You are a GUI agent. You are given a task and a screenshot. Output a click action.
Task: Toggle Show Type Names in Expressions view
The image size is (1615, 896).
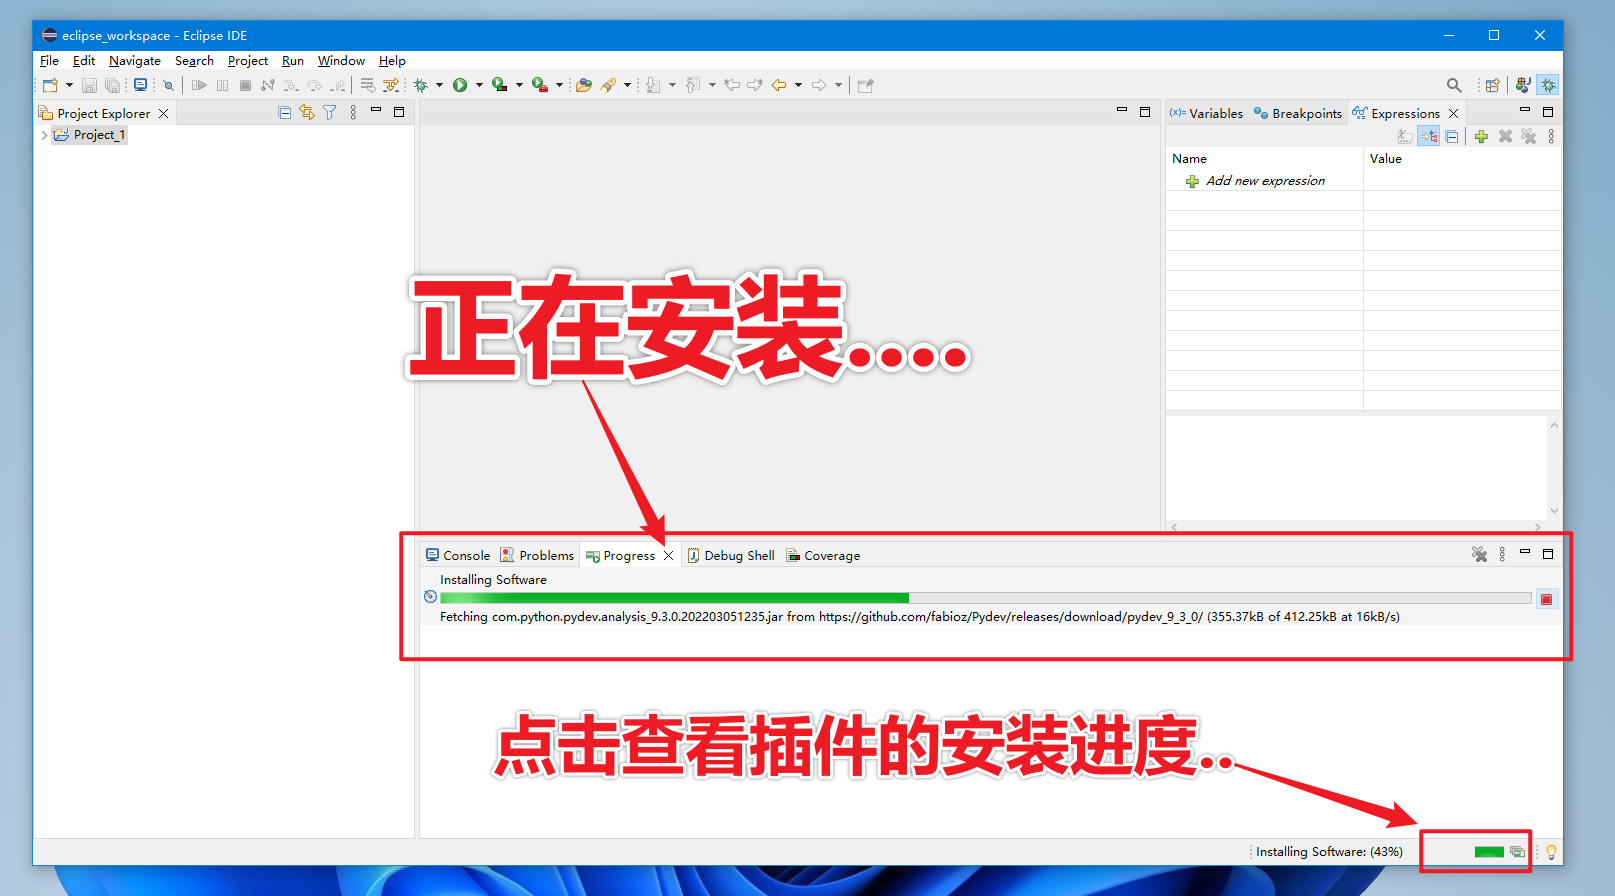pyautogui.click(x=1405, y=137)
